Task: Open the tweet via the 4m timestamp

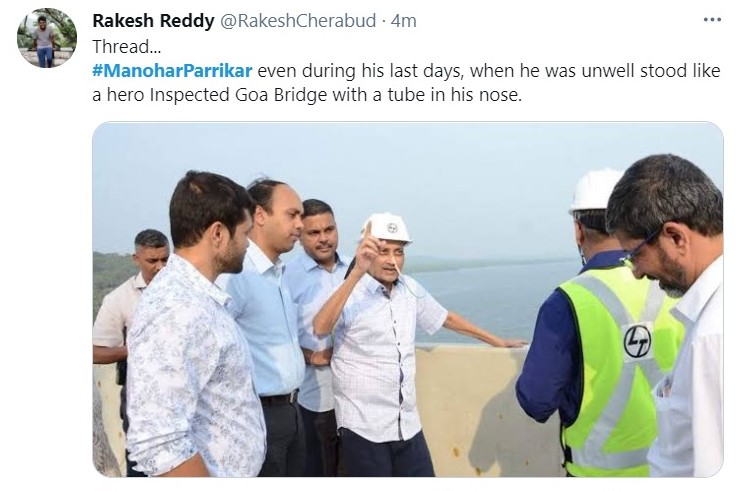Action: coord(404,21)
